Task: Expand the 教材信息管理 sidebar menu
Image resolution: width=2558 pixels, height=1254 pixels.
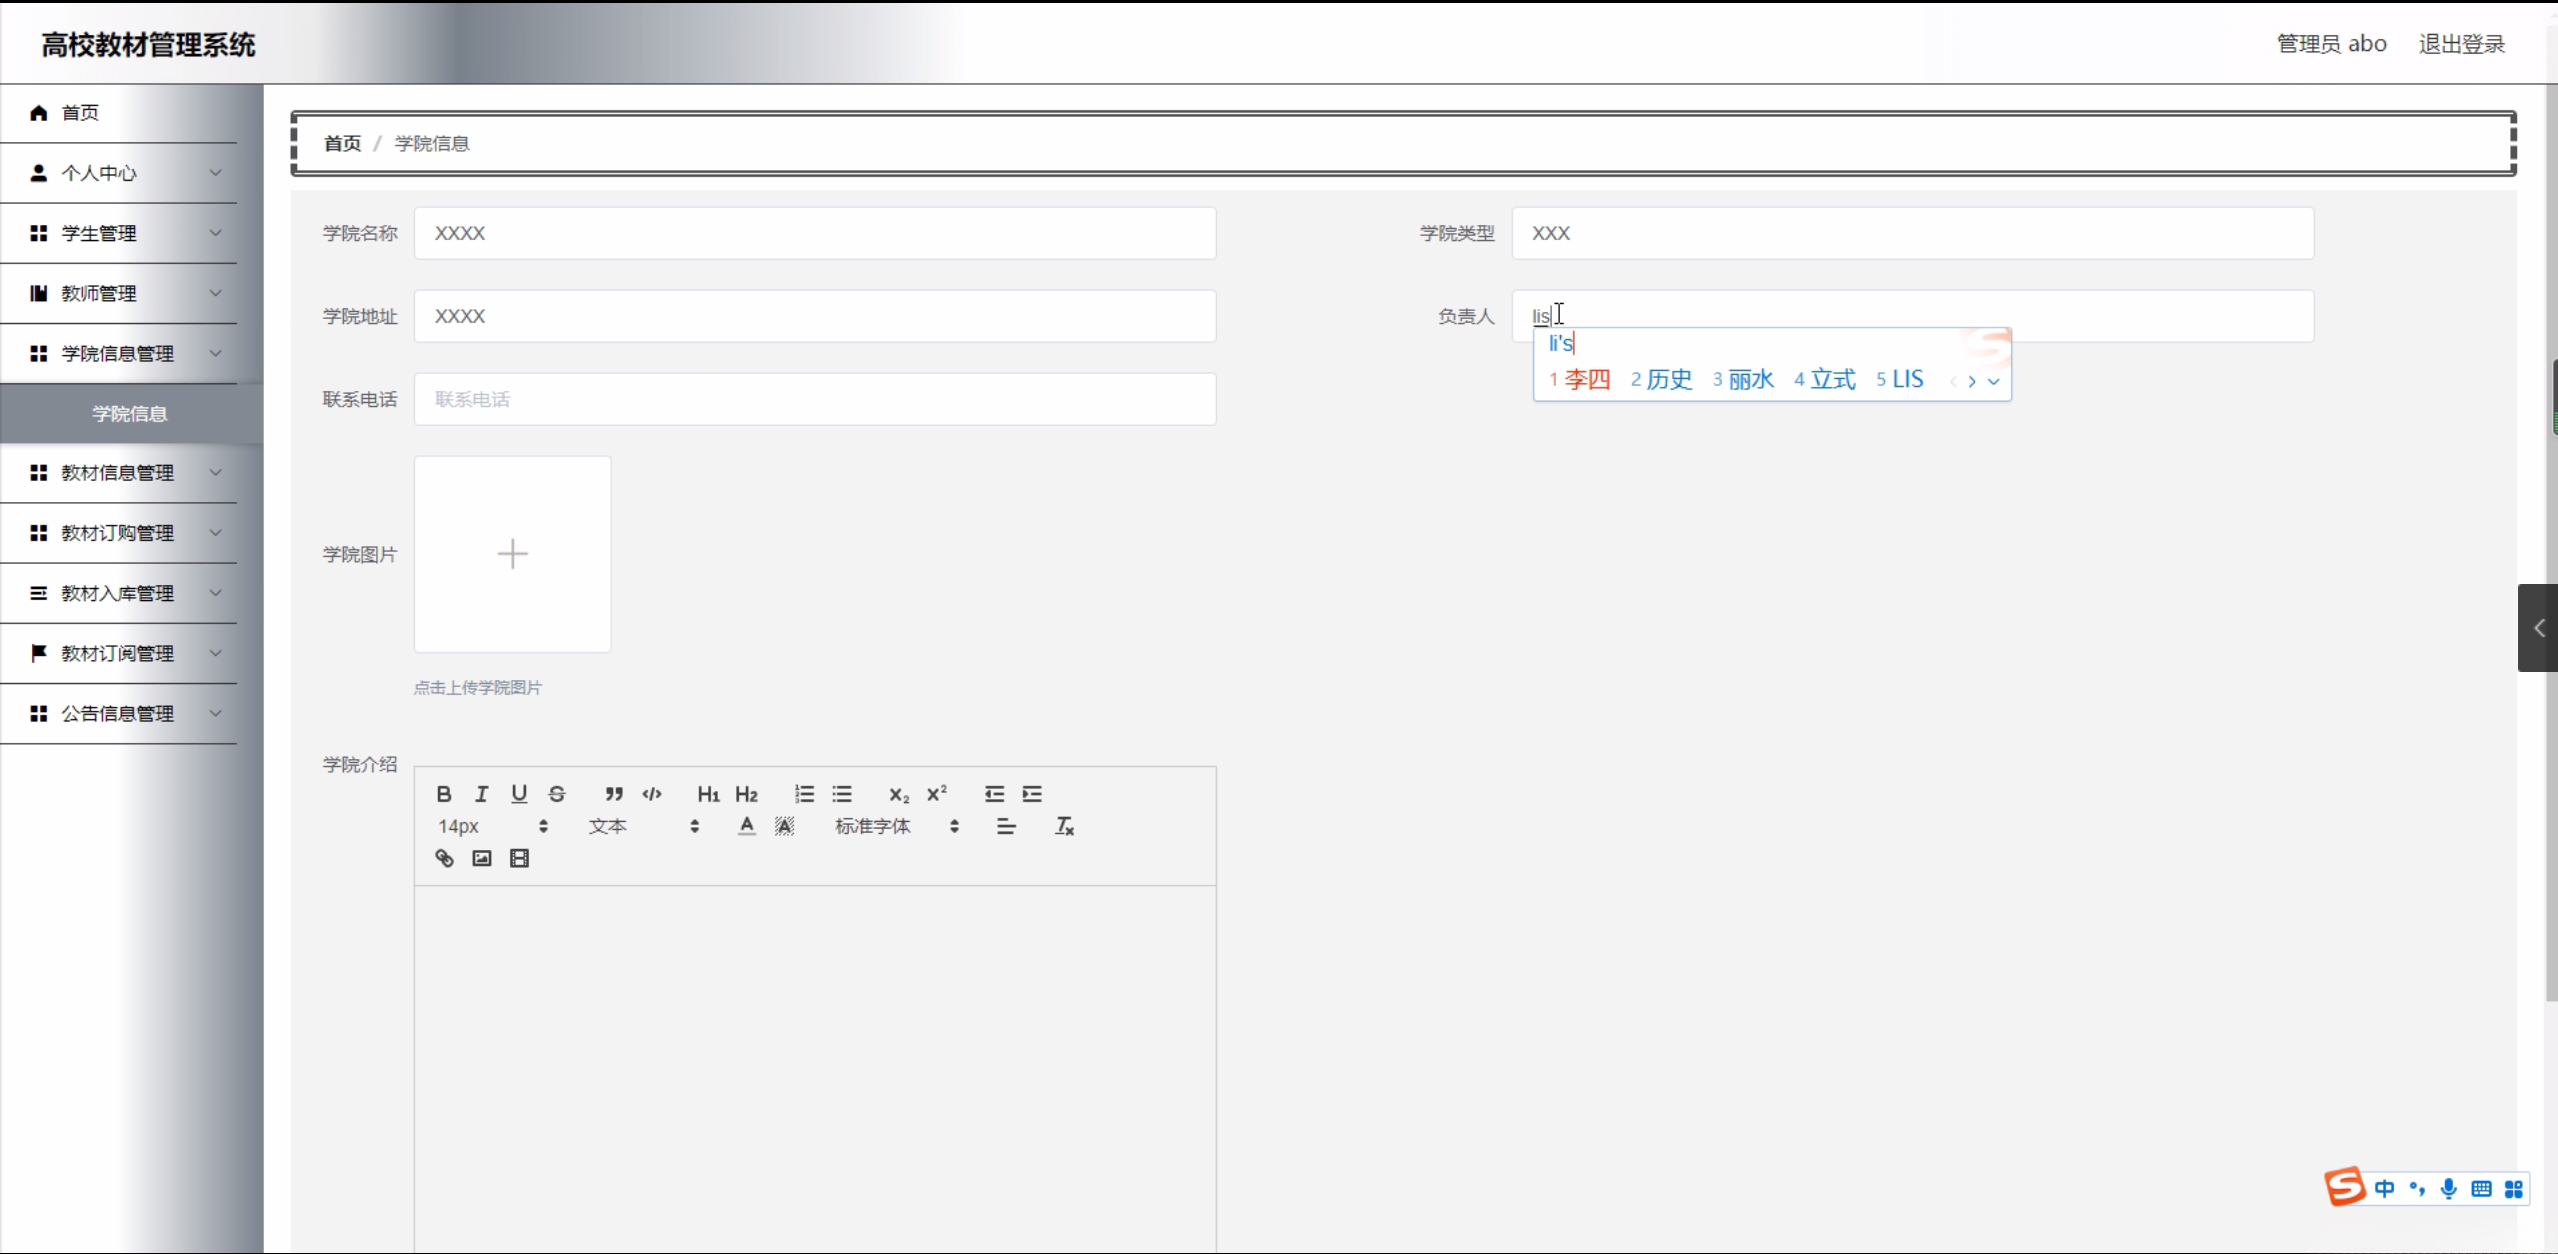Action: 118,473
